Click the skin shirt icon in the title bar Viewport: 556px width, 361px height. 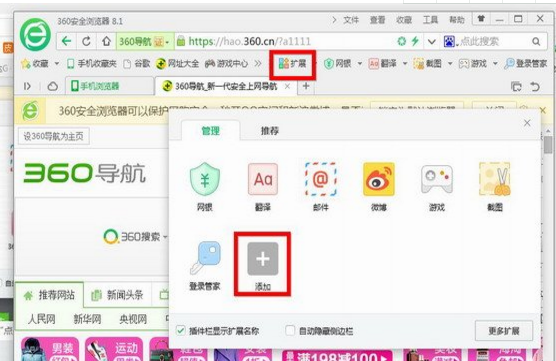tap(481, 19)
